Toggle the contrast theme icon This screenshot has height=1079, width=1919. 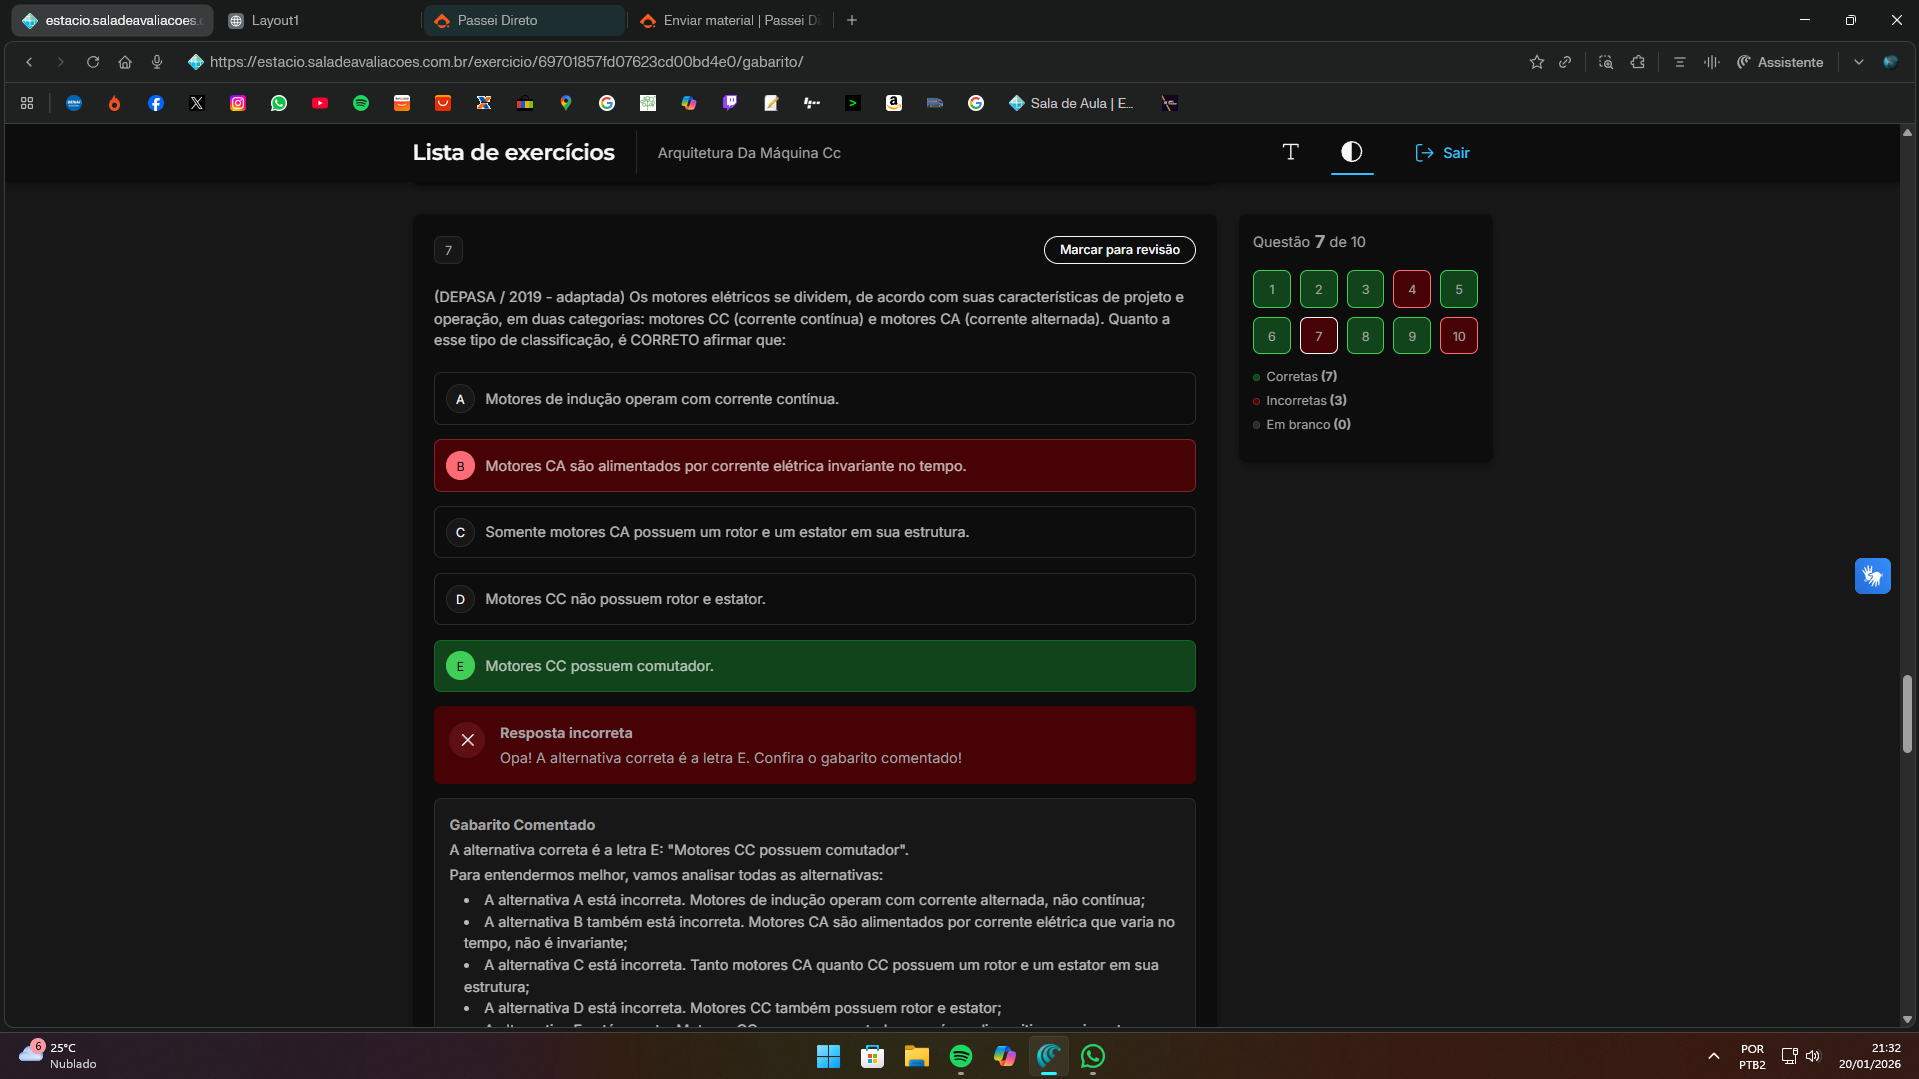(x=1351, y=152)
